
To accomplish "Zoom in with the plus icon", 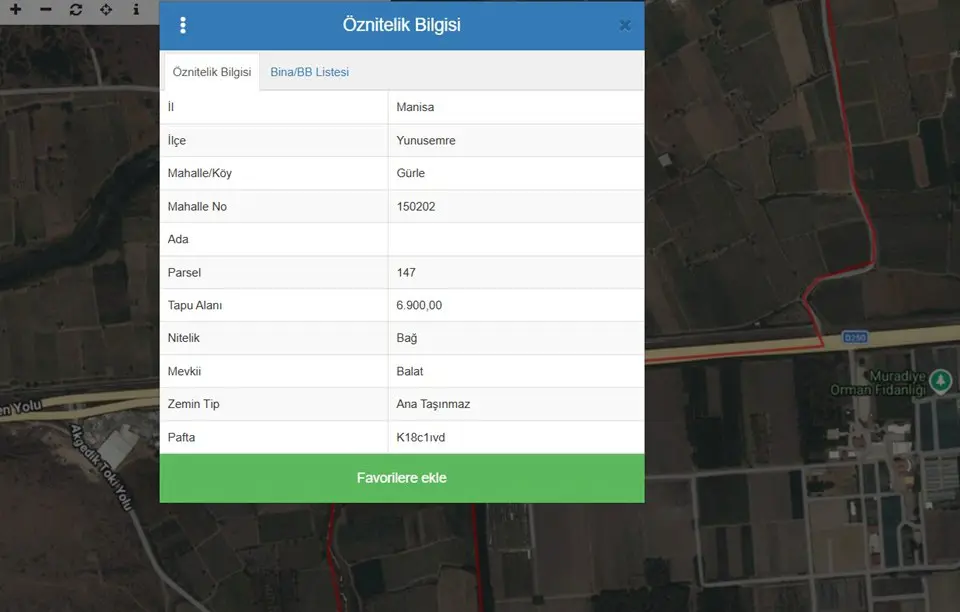I will [16, 9].
